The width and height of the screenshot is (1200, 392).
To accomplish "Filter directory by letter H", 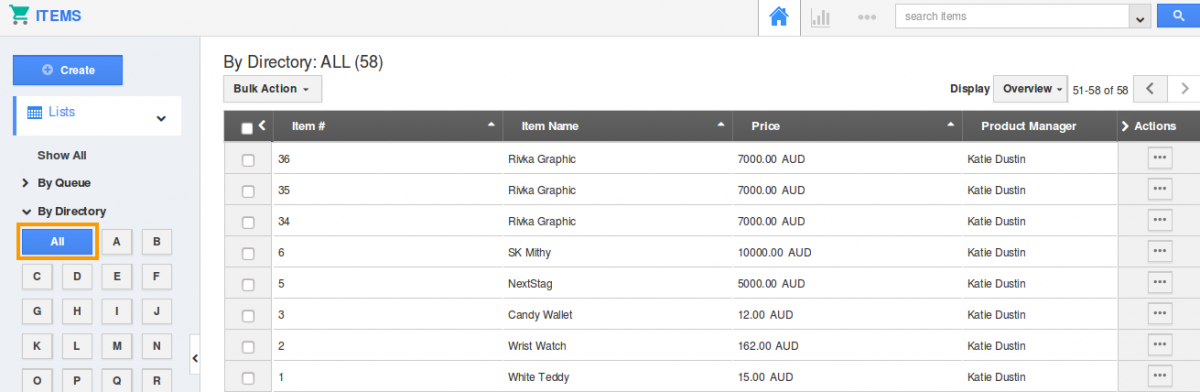I will click(77, 311).
